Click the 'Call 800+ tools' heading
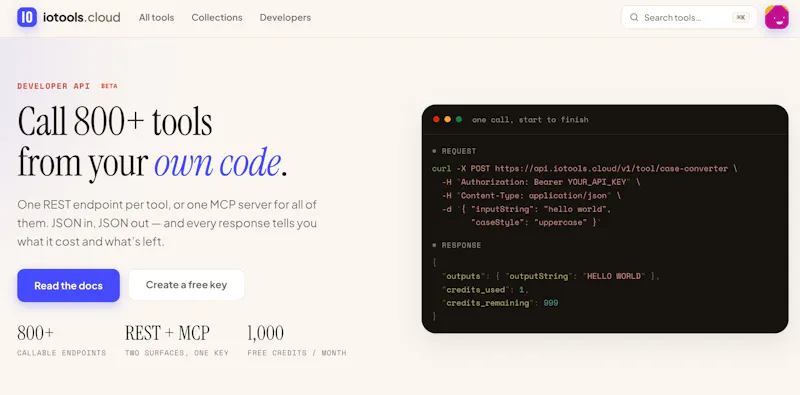Viewport: 800px width, 395px height. [x=115, y=122]
